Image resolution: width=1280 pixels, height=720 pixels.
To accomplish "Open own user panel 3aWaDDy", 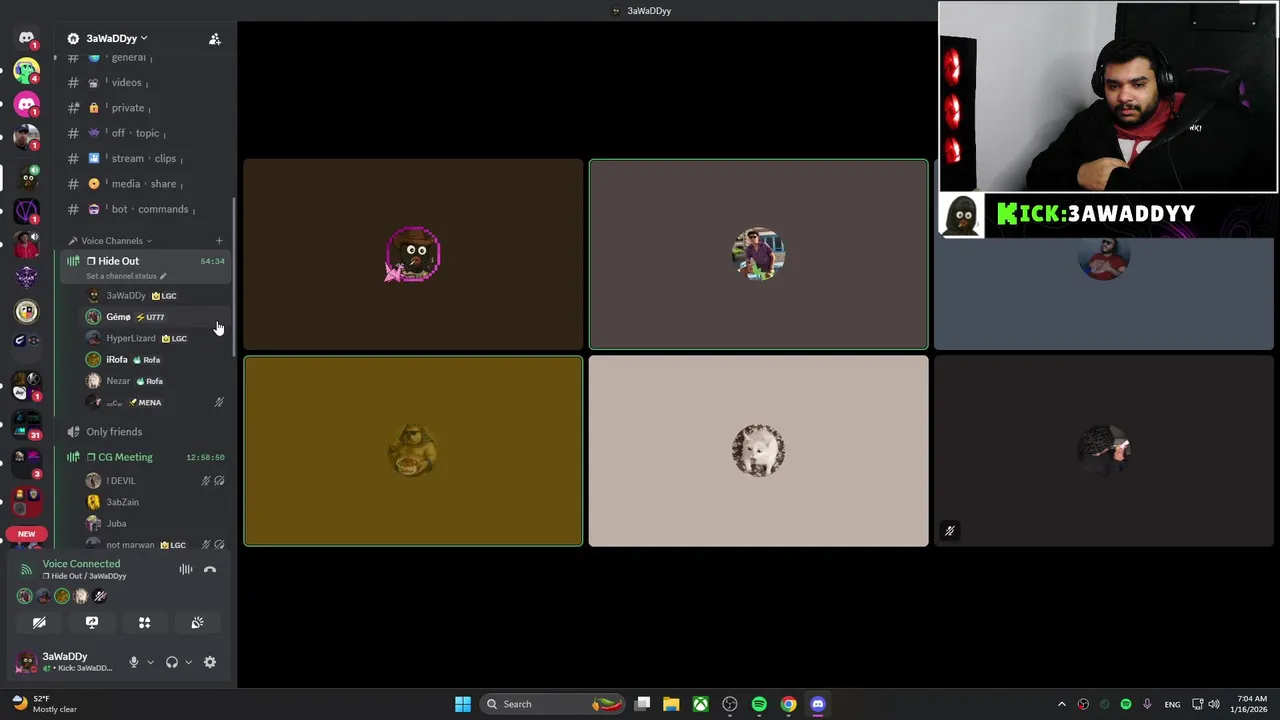I will [x=65, y=662].
